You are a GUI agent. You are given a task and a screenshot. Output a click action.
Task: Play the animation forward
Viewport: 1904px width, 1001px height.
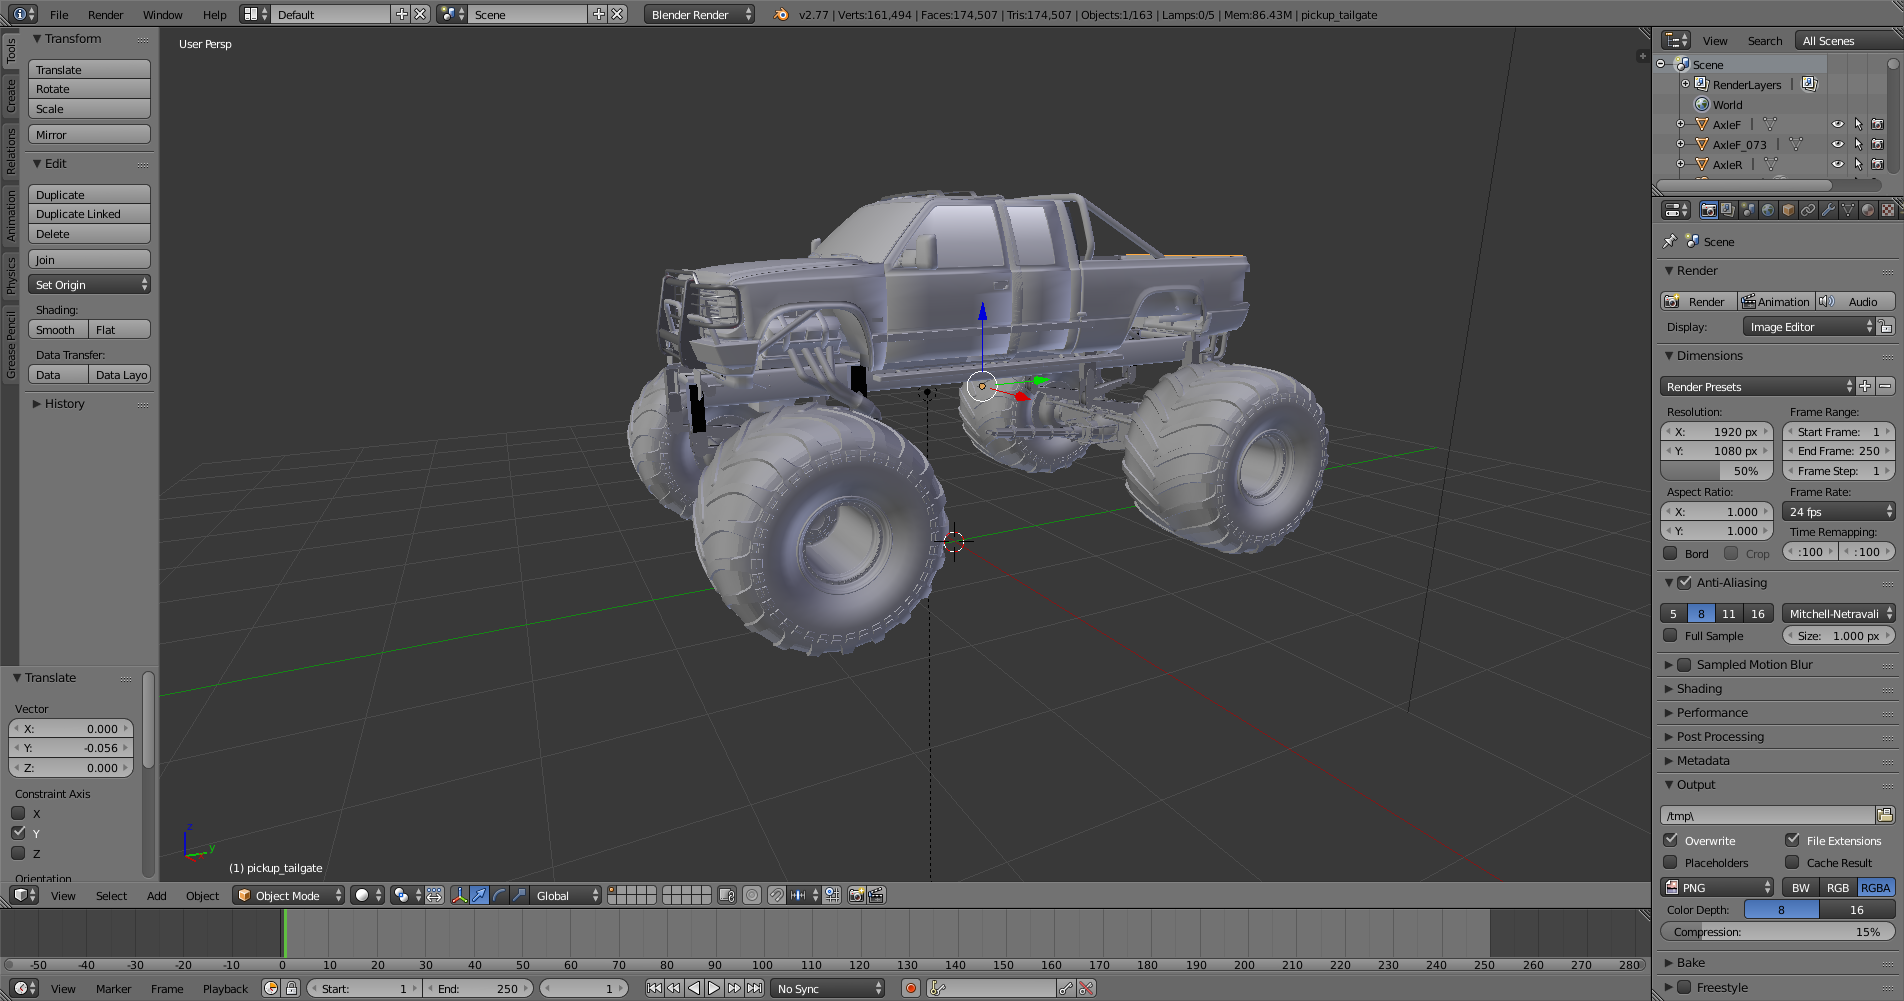pos(714,988)
